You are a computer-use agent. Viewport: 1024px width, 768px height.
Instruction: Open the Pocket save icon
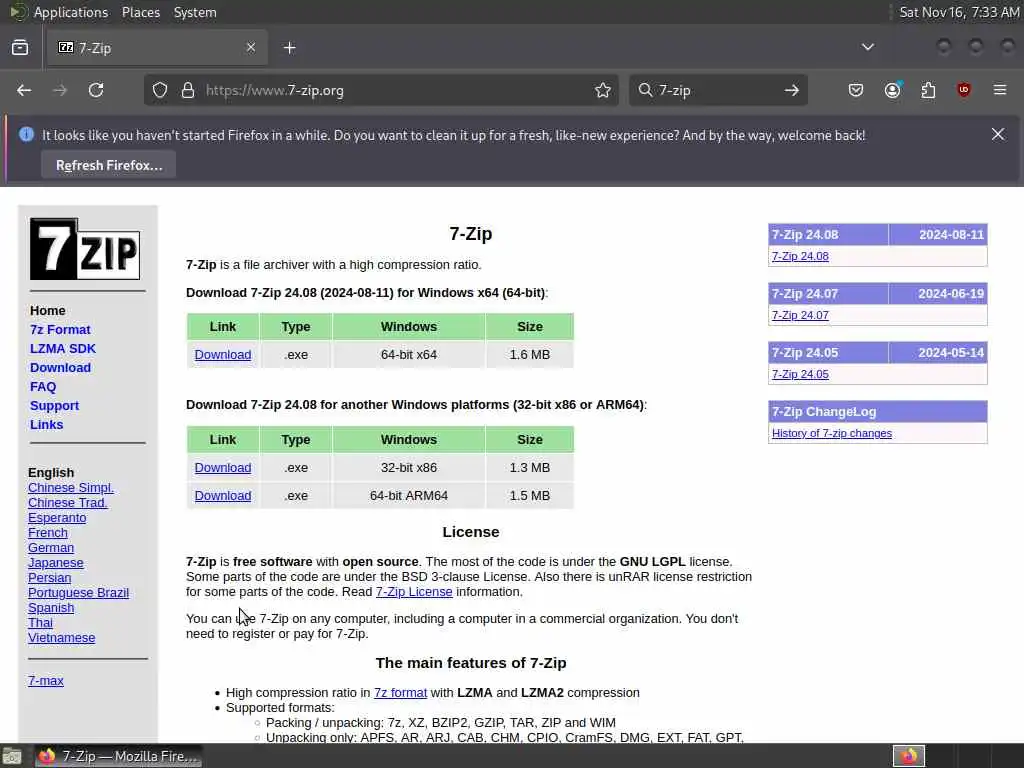[856, 90]
